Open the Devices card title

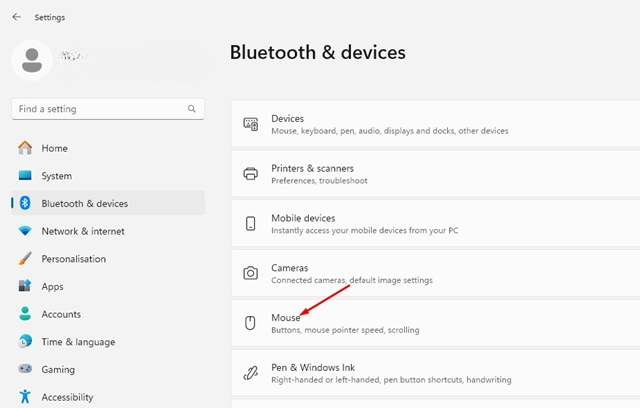click(287, 119)
